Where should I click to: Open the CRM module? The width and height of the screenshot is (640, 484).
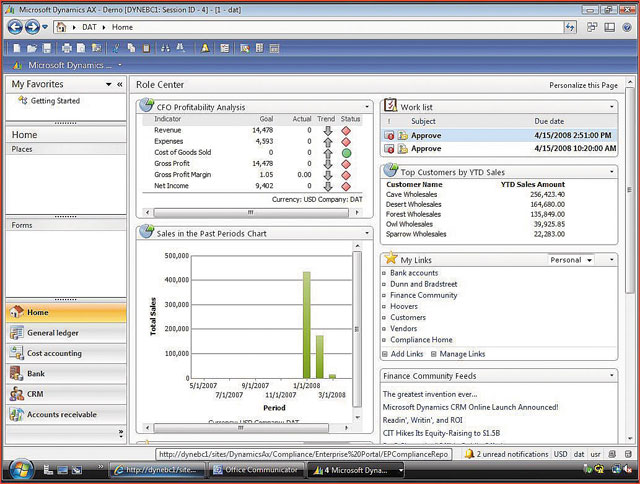(x=66, y=394)
